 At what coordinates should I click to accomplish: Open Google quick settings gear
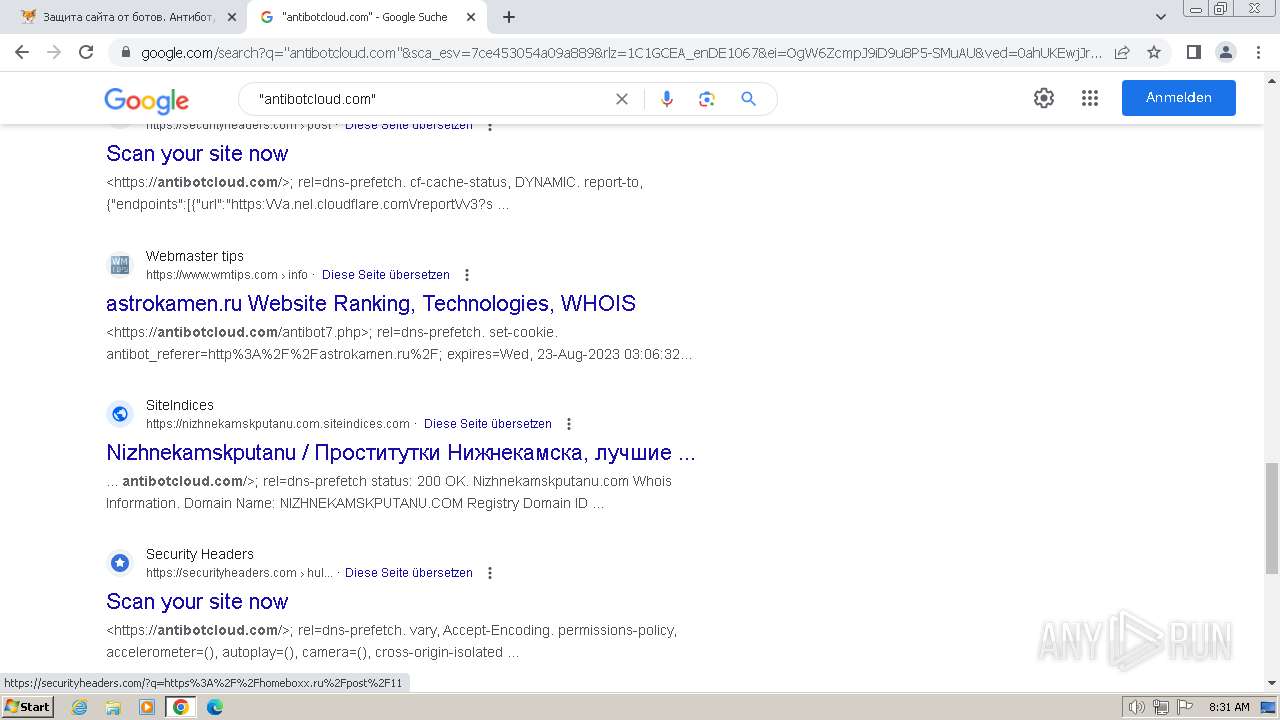(1044, 98)
